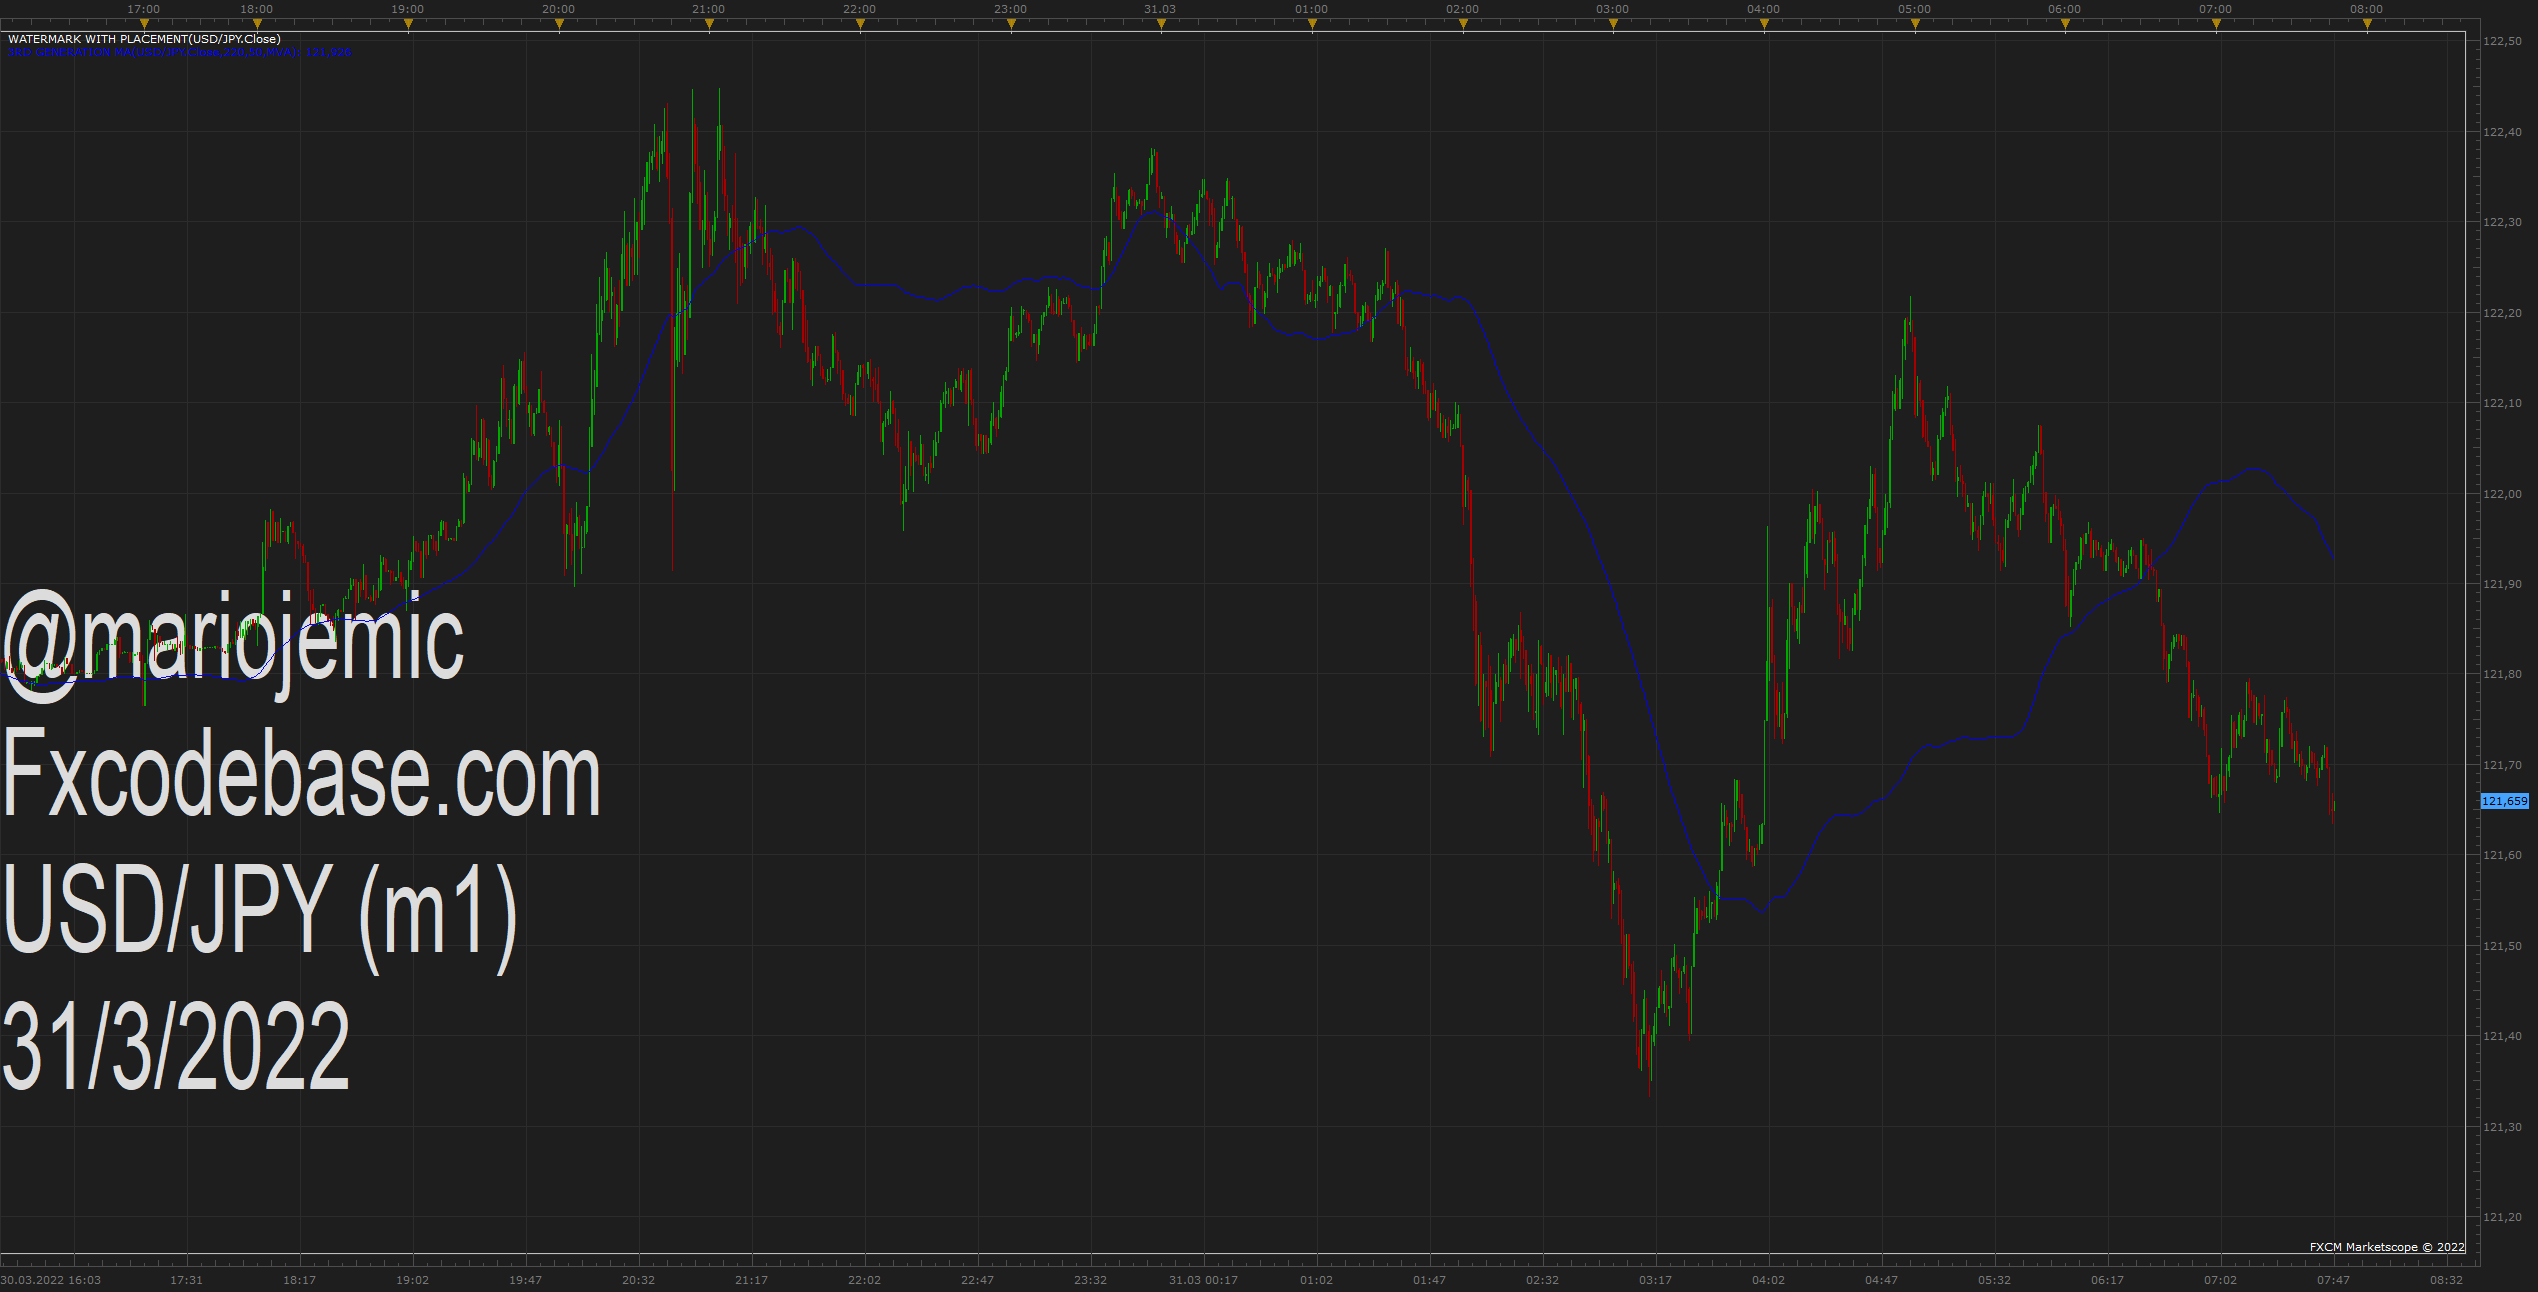Click the 122,20 price axis label
2538x1292 pixels.
click(x=2502, y=313)
